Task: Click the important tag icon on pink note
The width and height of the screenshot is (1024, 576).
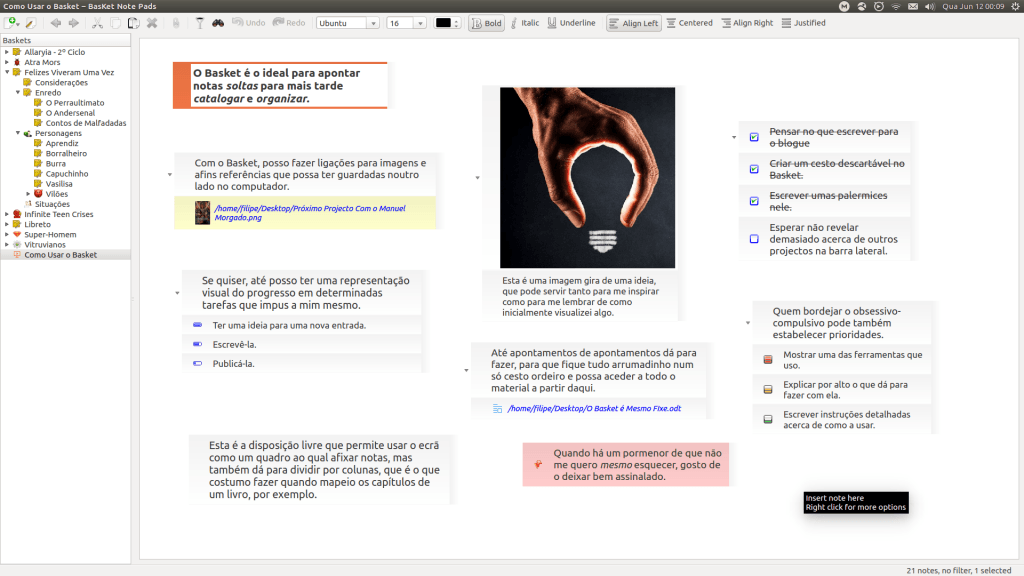Action: [538, 464]
